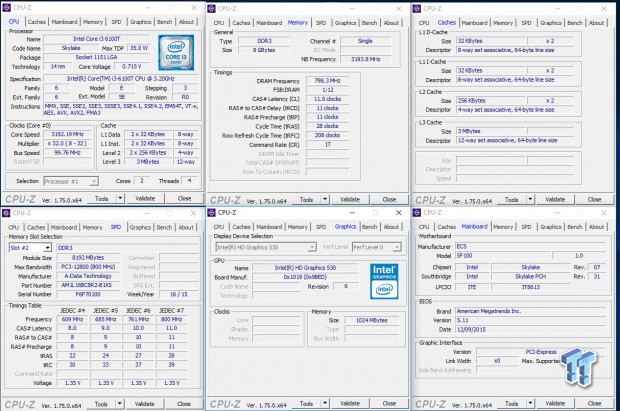620x411 pixels.
Task: Click motherboard Model field SF100
Action: [503, 256]
